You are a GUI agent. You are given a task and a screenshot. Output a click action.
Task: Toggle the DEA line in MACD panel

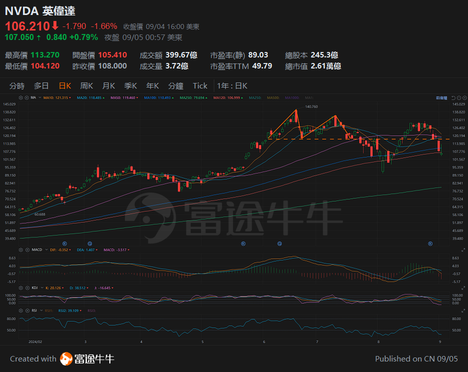click(86, 250)
